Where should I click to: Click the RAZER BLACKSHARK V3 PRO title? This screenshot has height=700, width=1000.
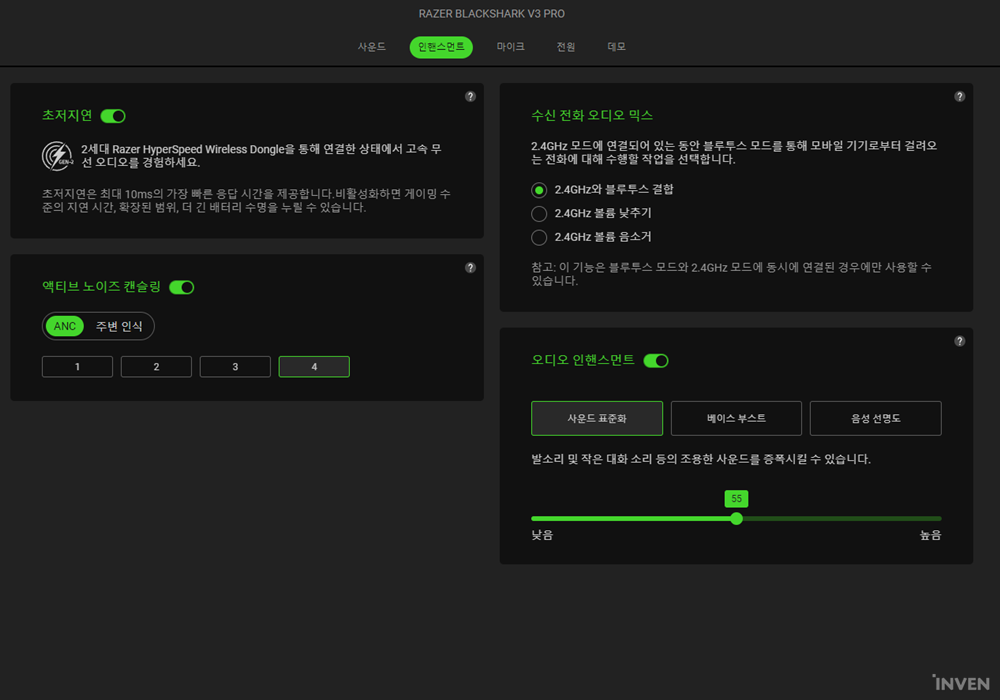[x=492, y=13]
